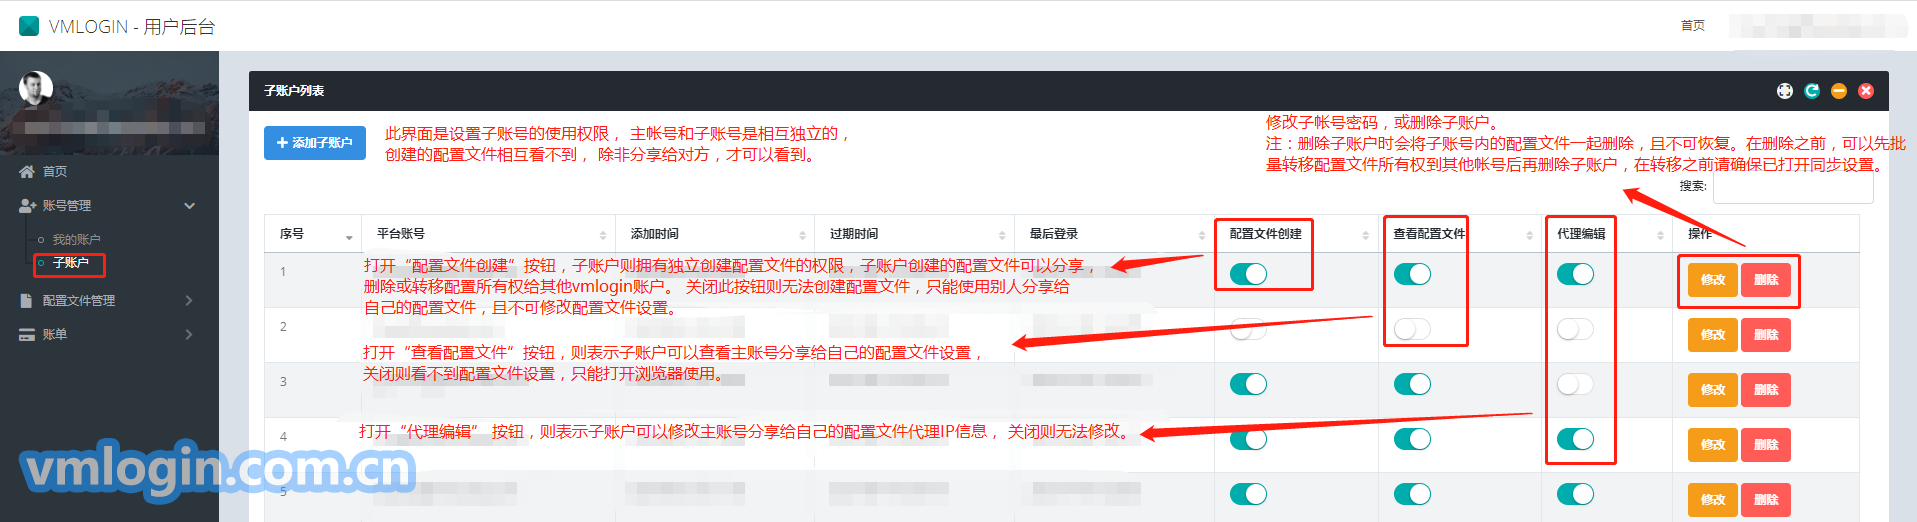Screen dimensions: 1917x522
Task: Click the 搜索 input field
Action: point(1793,188)
